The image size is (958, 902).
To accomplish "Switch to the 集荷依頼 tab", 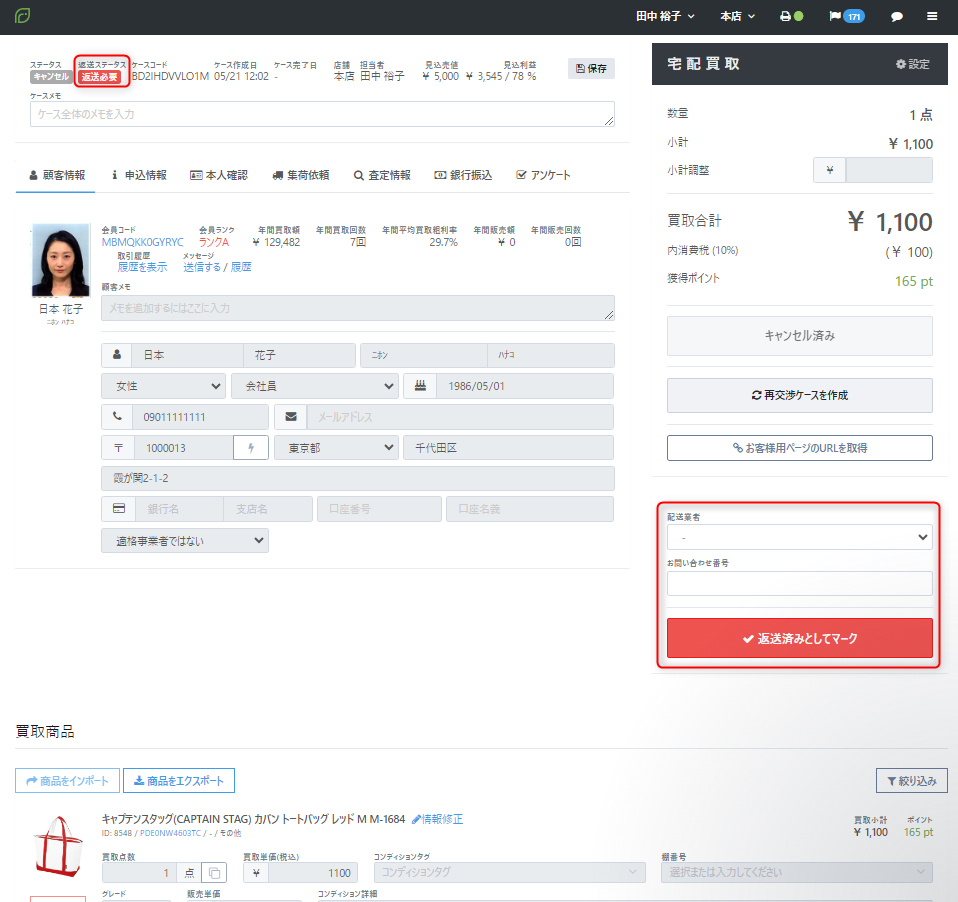I will pyautogui.click(x=301, y=175).
